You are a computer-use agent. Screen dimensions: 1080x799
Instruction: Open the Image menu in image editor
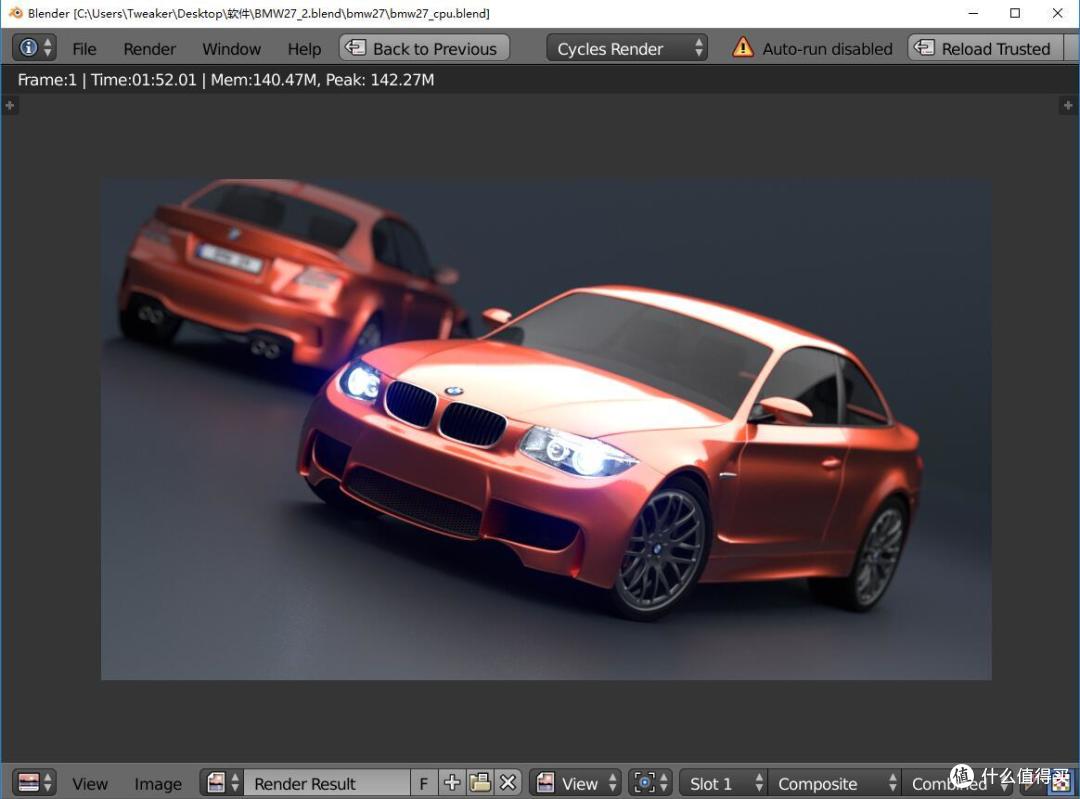(158, 784)
